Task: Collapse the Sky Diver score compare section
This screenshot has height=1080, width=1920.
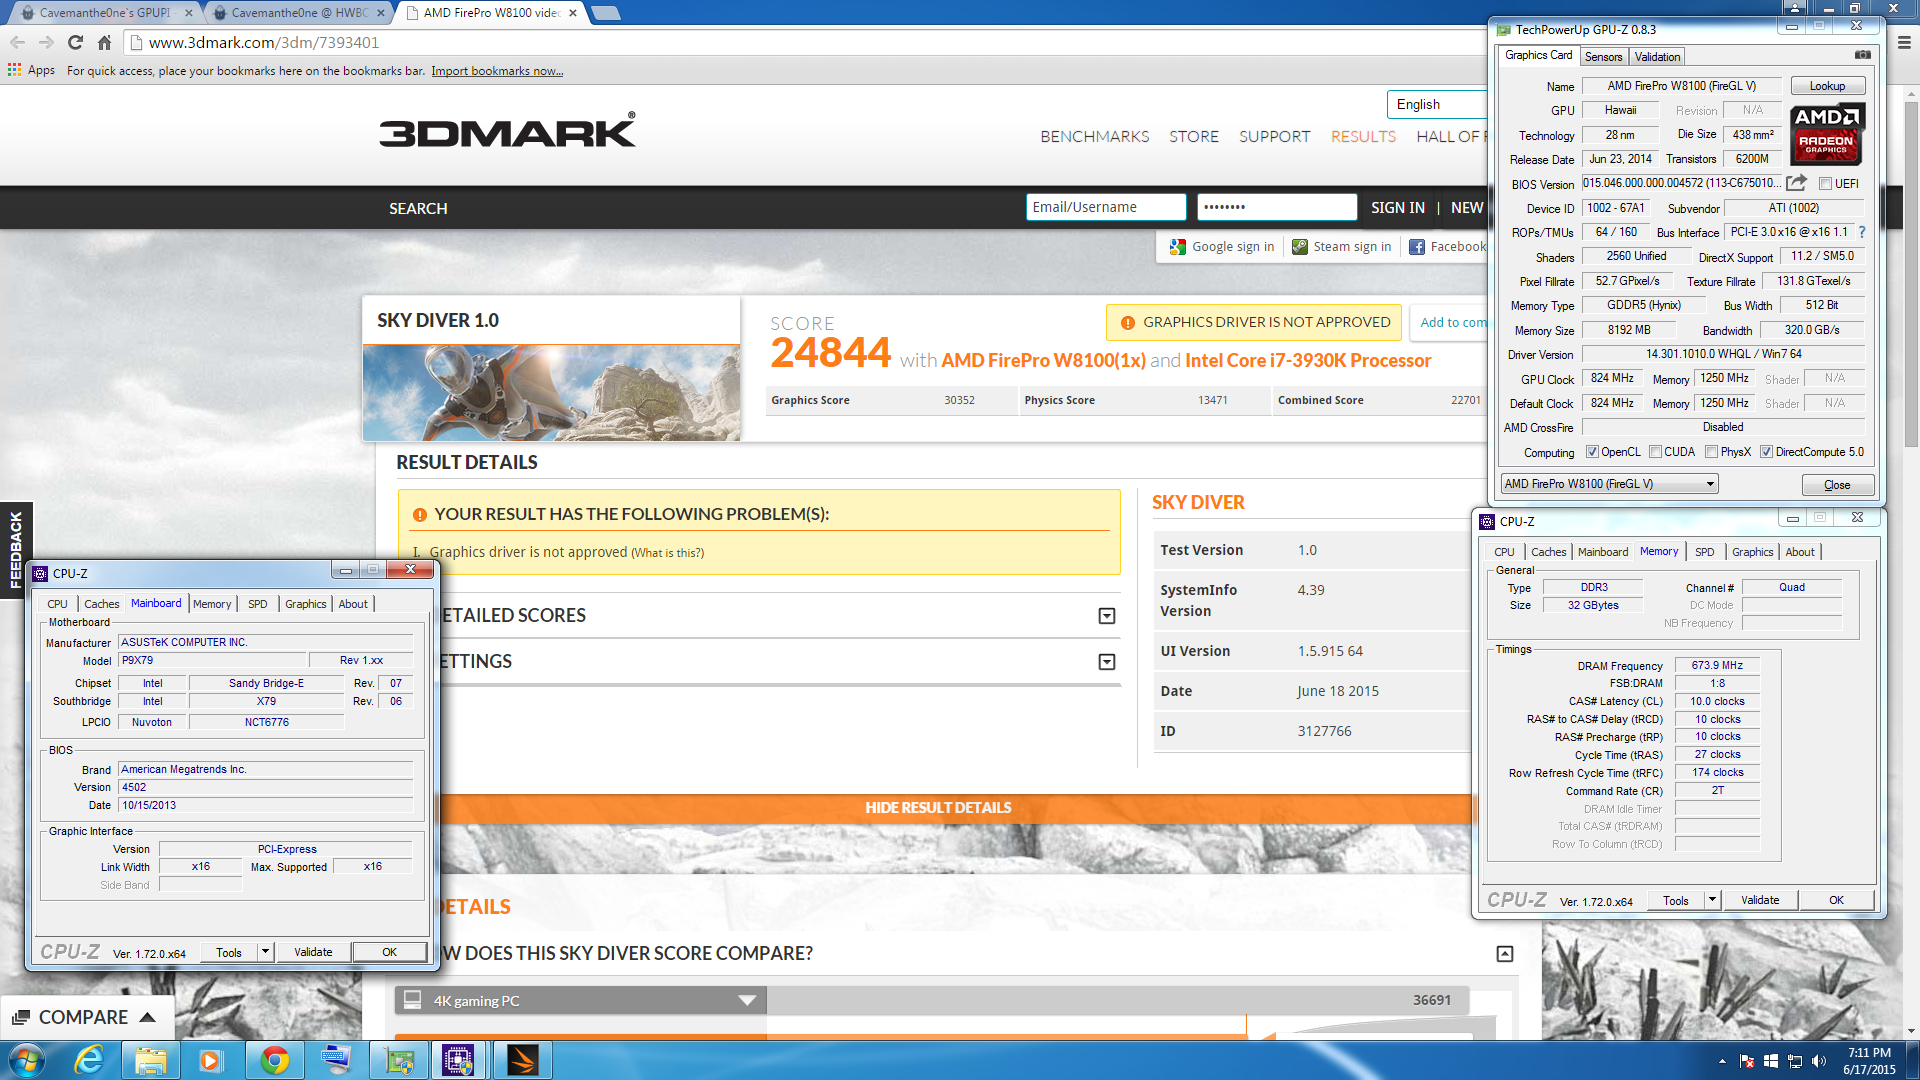Action: coord(1504,954)
